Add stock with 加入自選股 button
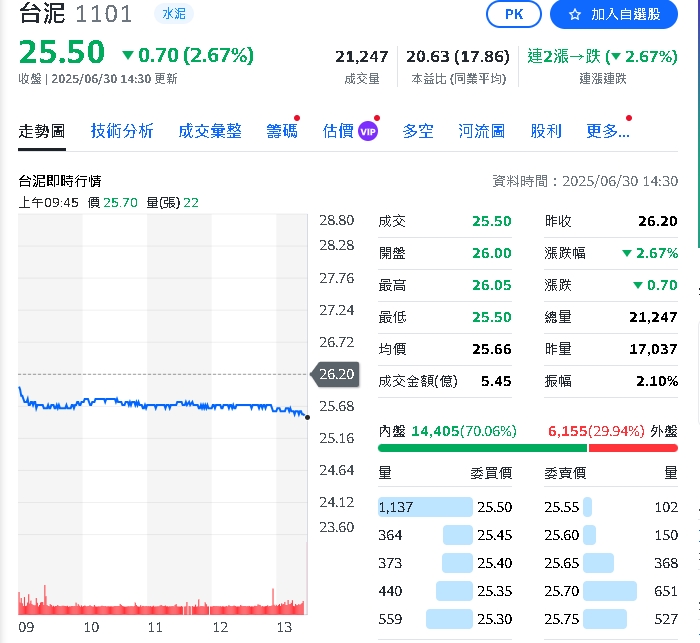 614,14
